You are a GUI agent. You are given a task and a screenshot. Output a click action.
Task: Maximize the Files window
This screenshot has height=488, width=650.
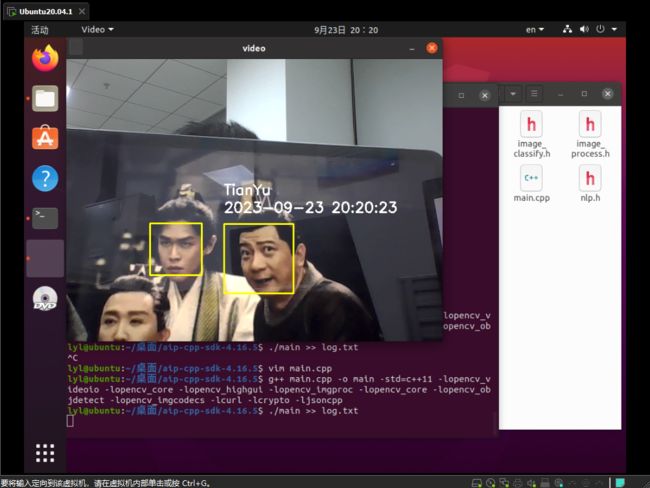584,94
